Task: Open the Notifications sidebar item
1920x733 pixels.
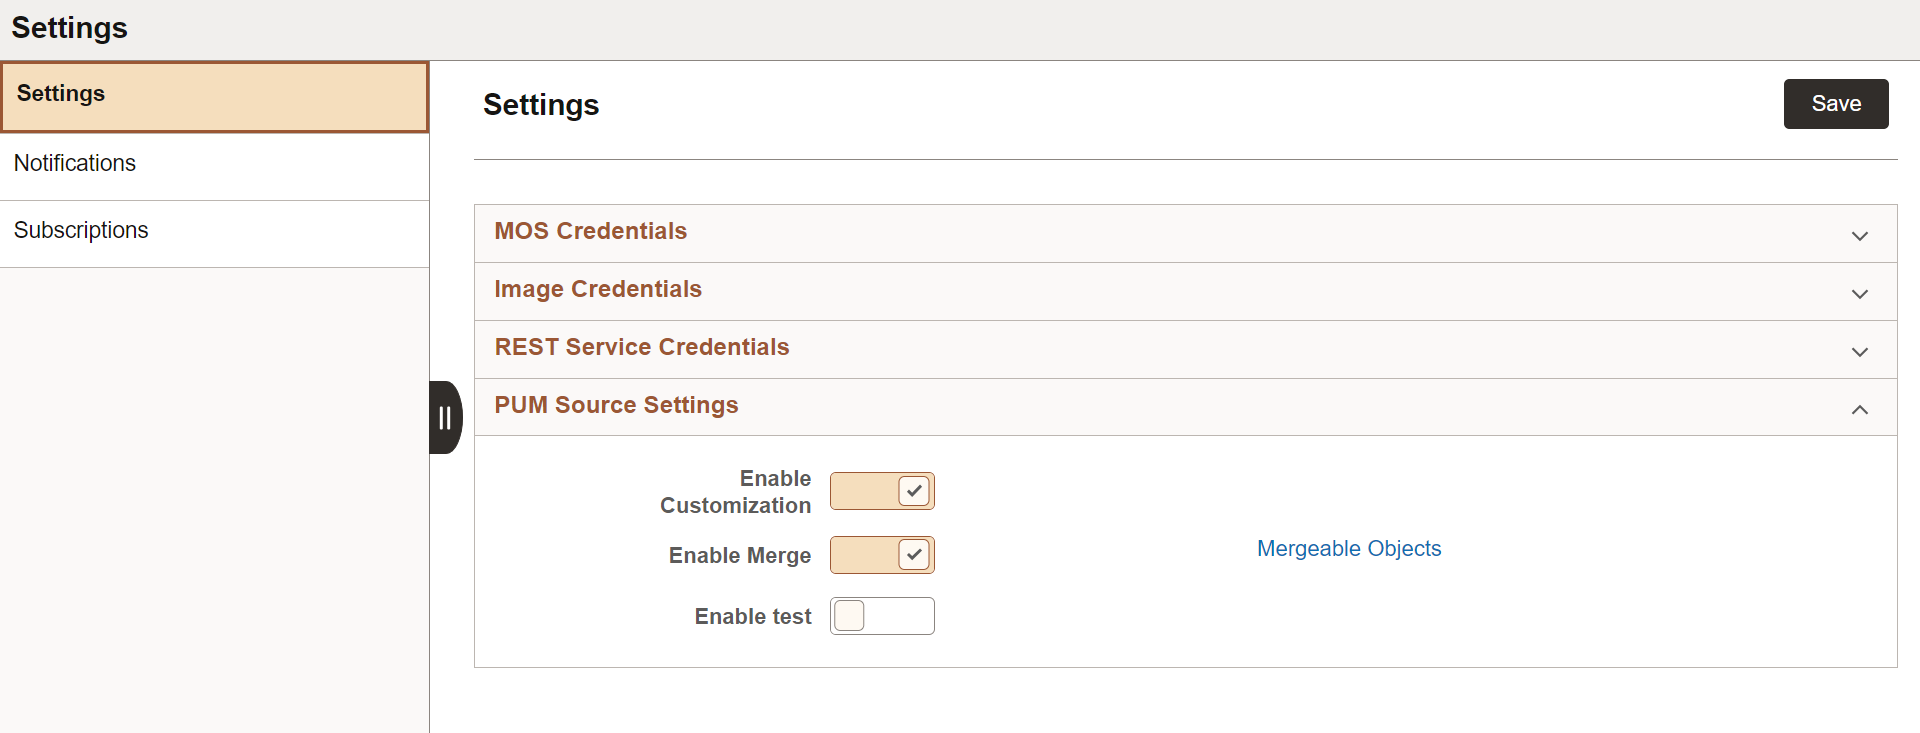Action: pos(75,163)
